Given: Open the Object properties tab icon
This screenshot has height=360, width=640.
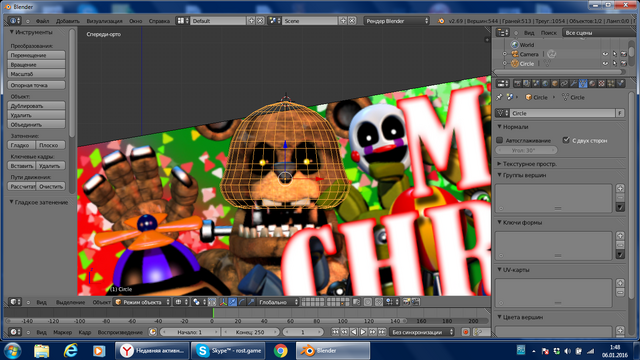Looking at the screenshot, I should (555, 84).
